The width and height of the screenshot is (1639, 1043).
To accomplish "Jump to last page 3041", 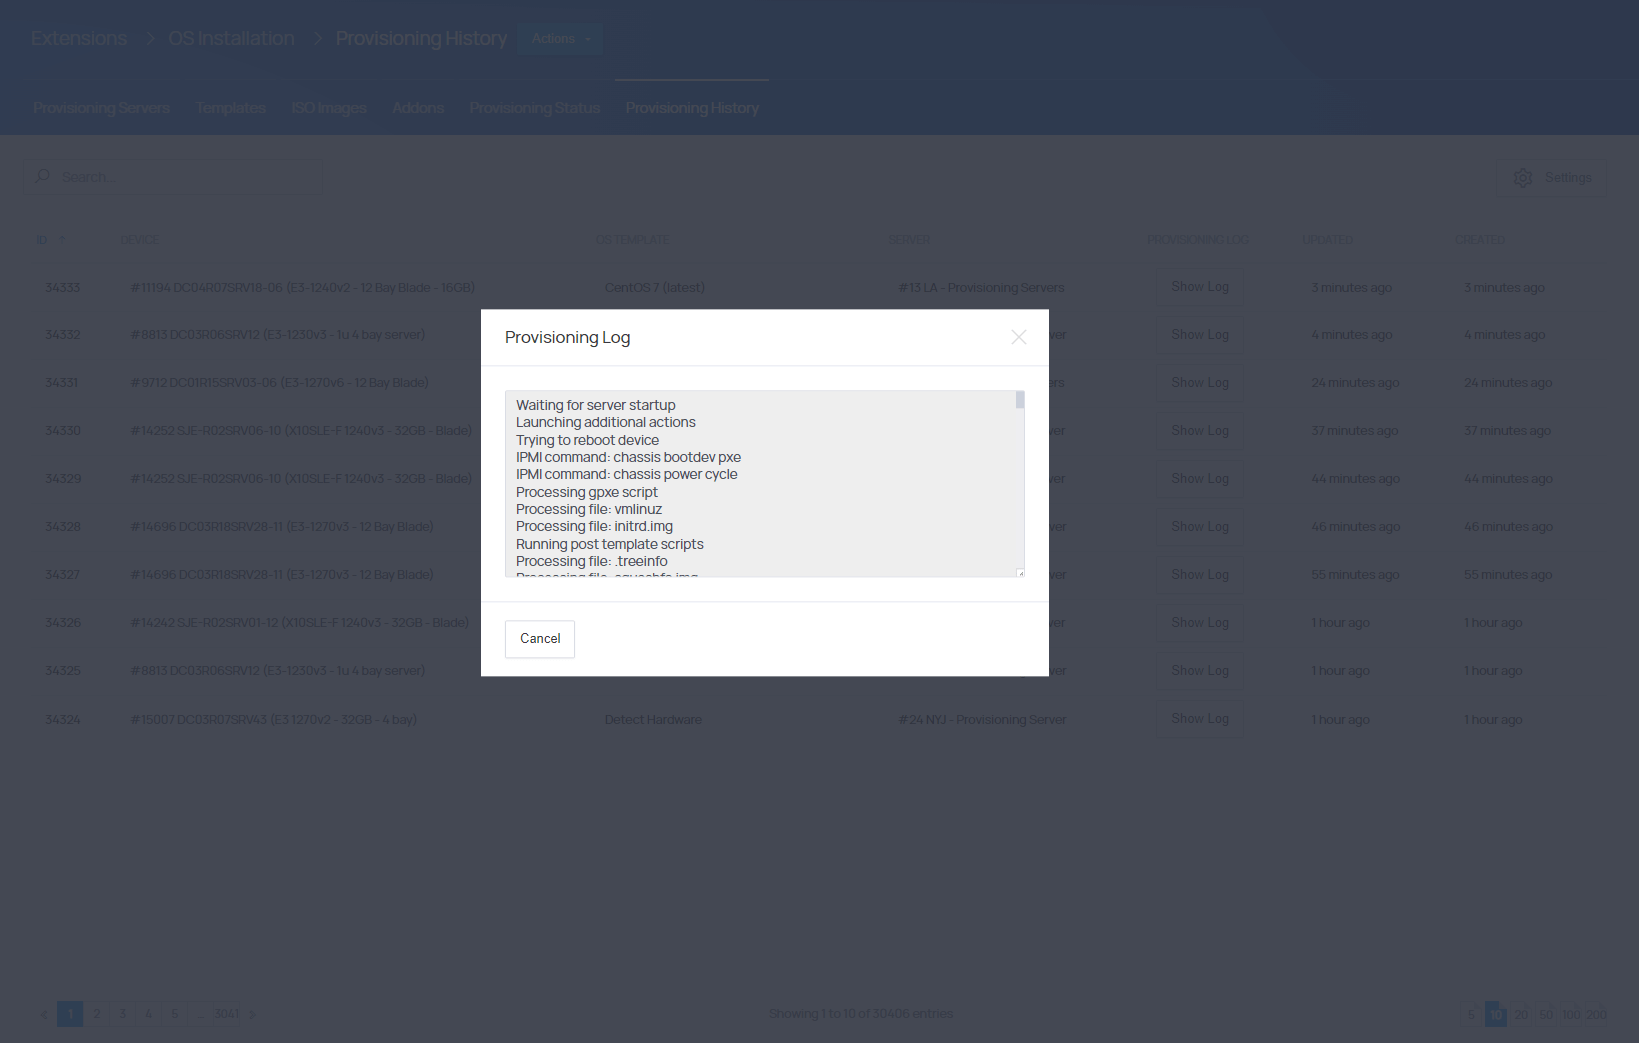I will click(227, 1014).
